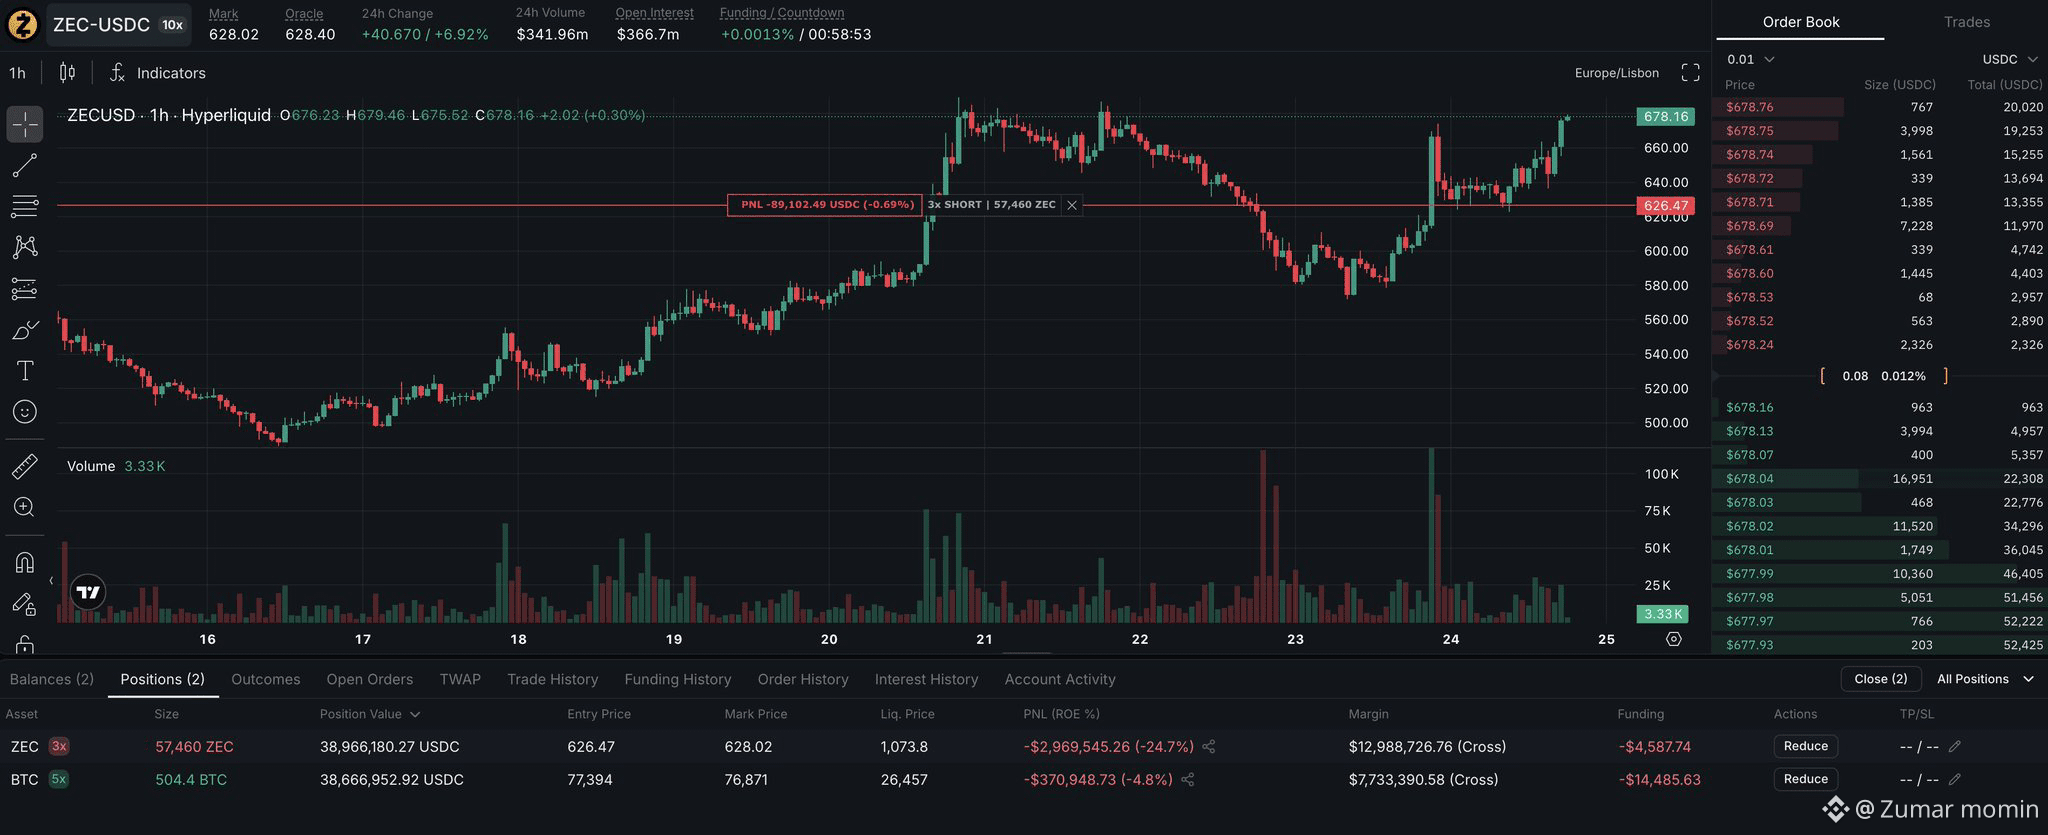Open the Indicators dialog
This screenshot has width=2048, height=835.
(157, 73)
